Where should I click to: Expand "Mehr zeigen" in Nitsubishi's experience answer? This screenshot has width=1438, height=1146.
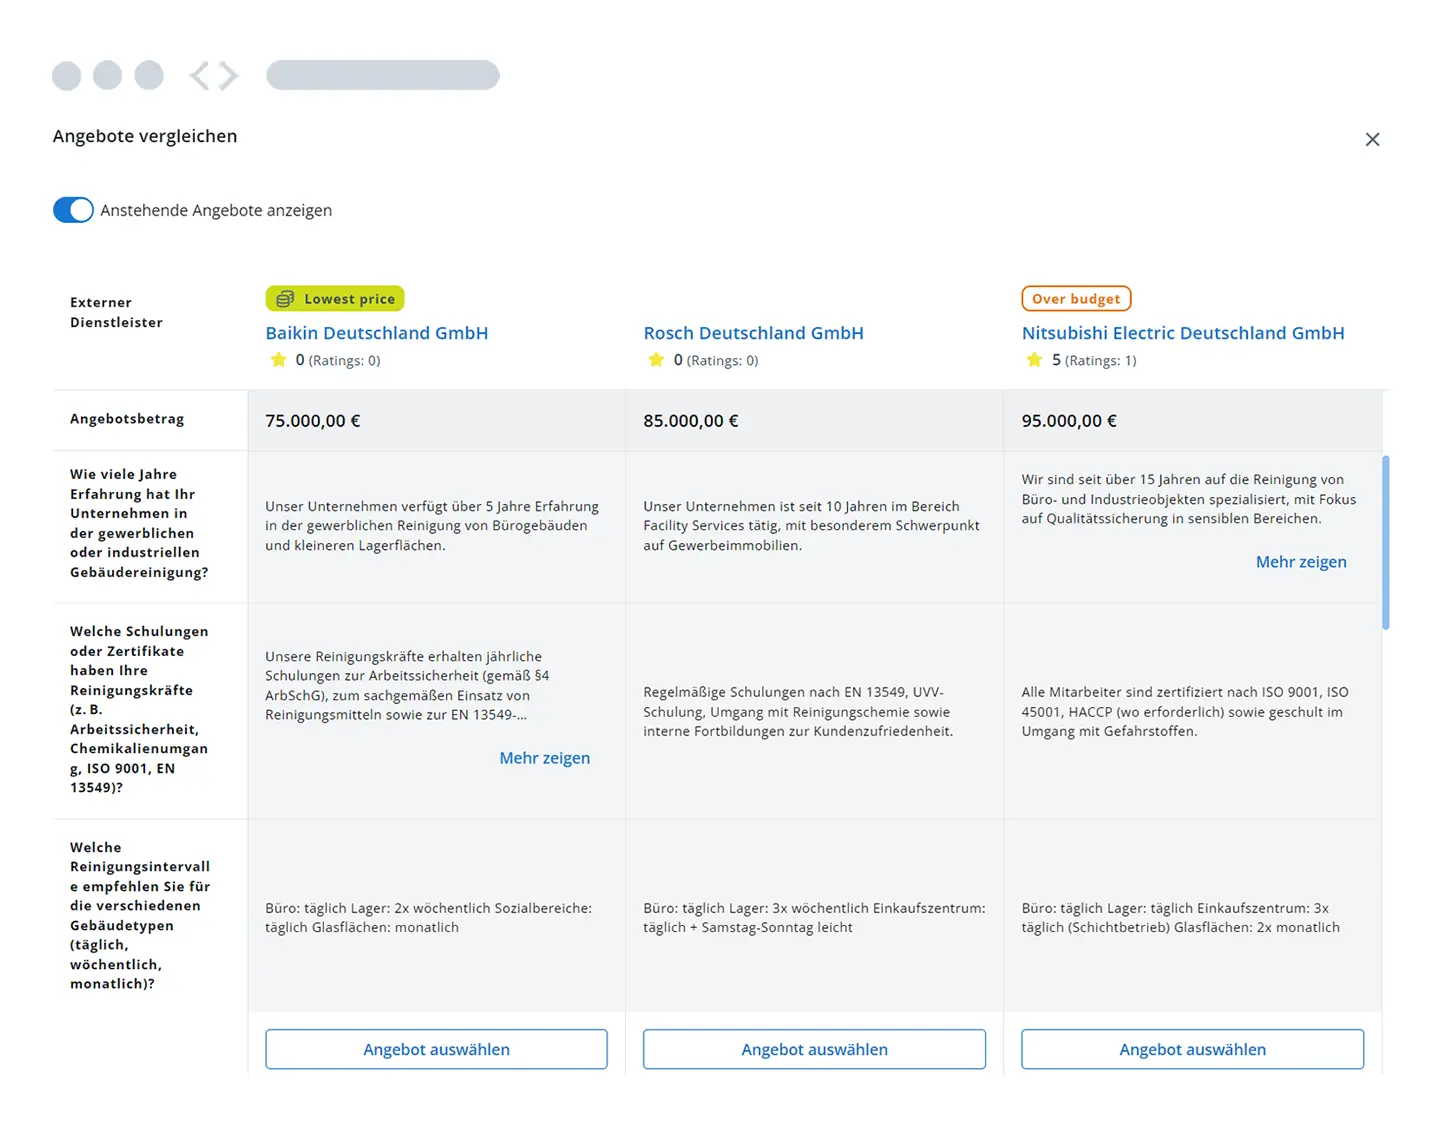[1301, 561]
